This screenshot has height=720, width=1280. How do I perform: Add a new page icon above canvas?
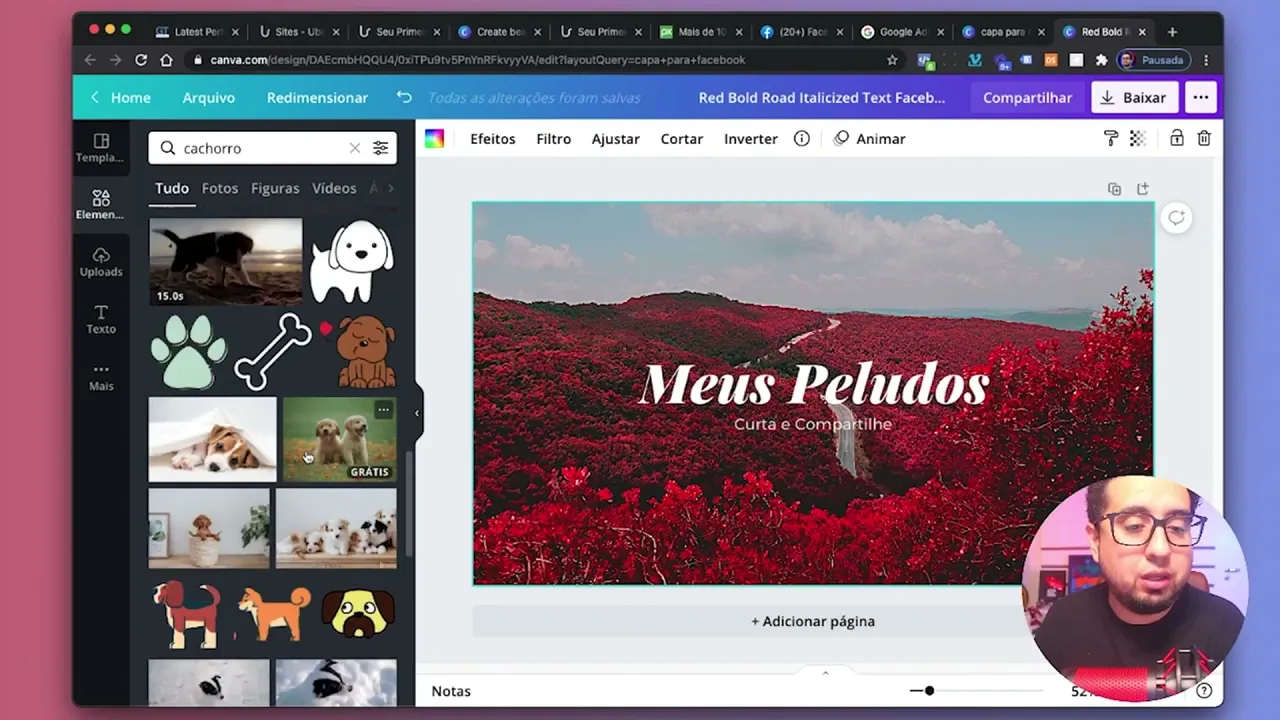[1142, 189]
